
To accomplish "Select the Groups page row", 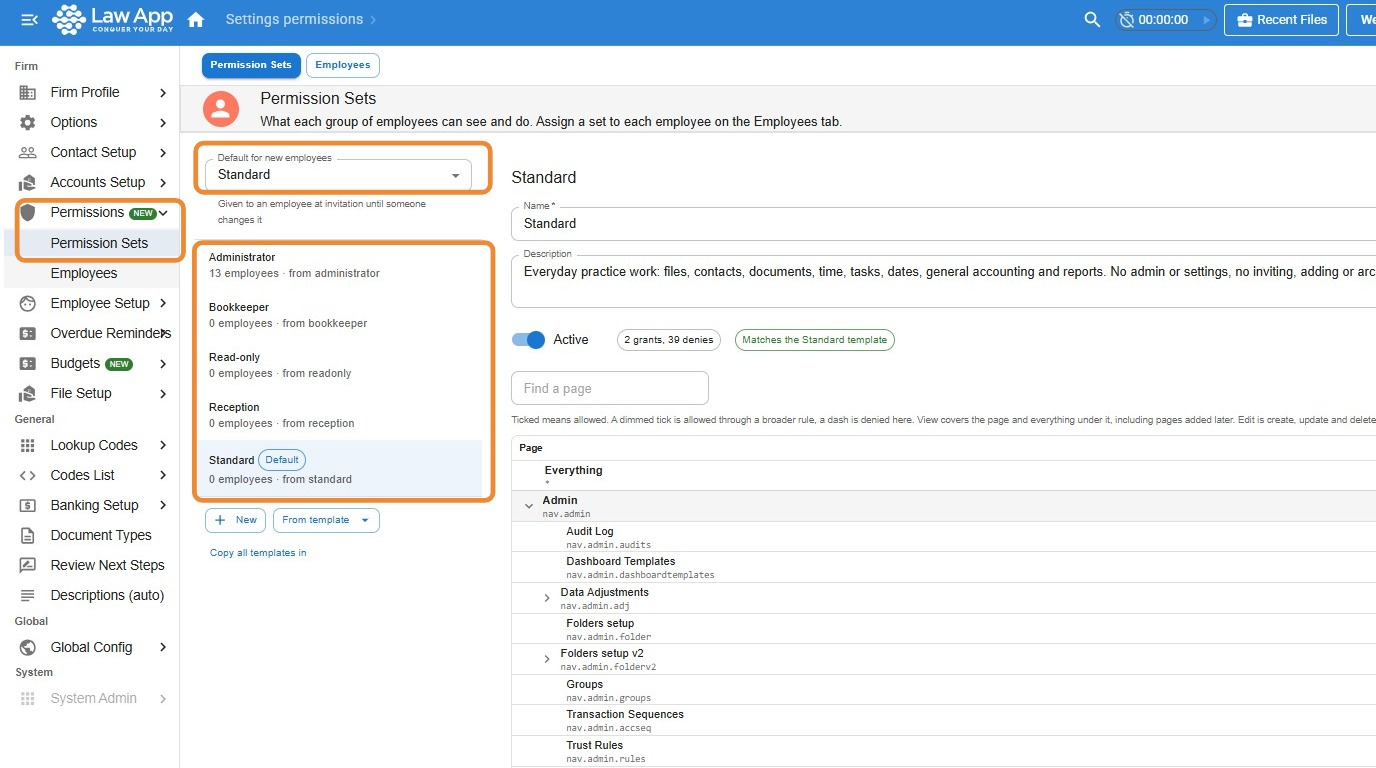I will [x=943, y=690].
